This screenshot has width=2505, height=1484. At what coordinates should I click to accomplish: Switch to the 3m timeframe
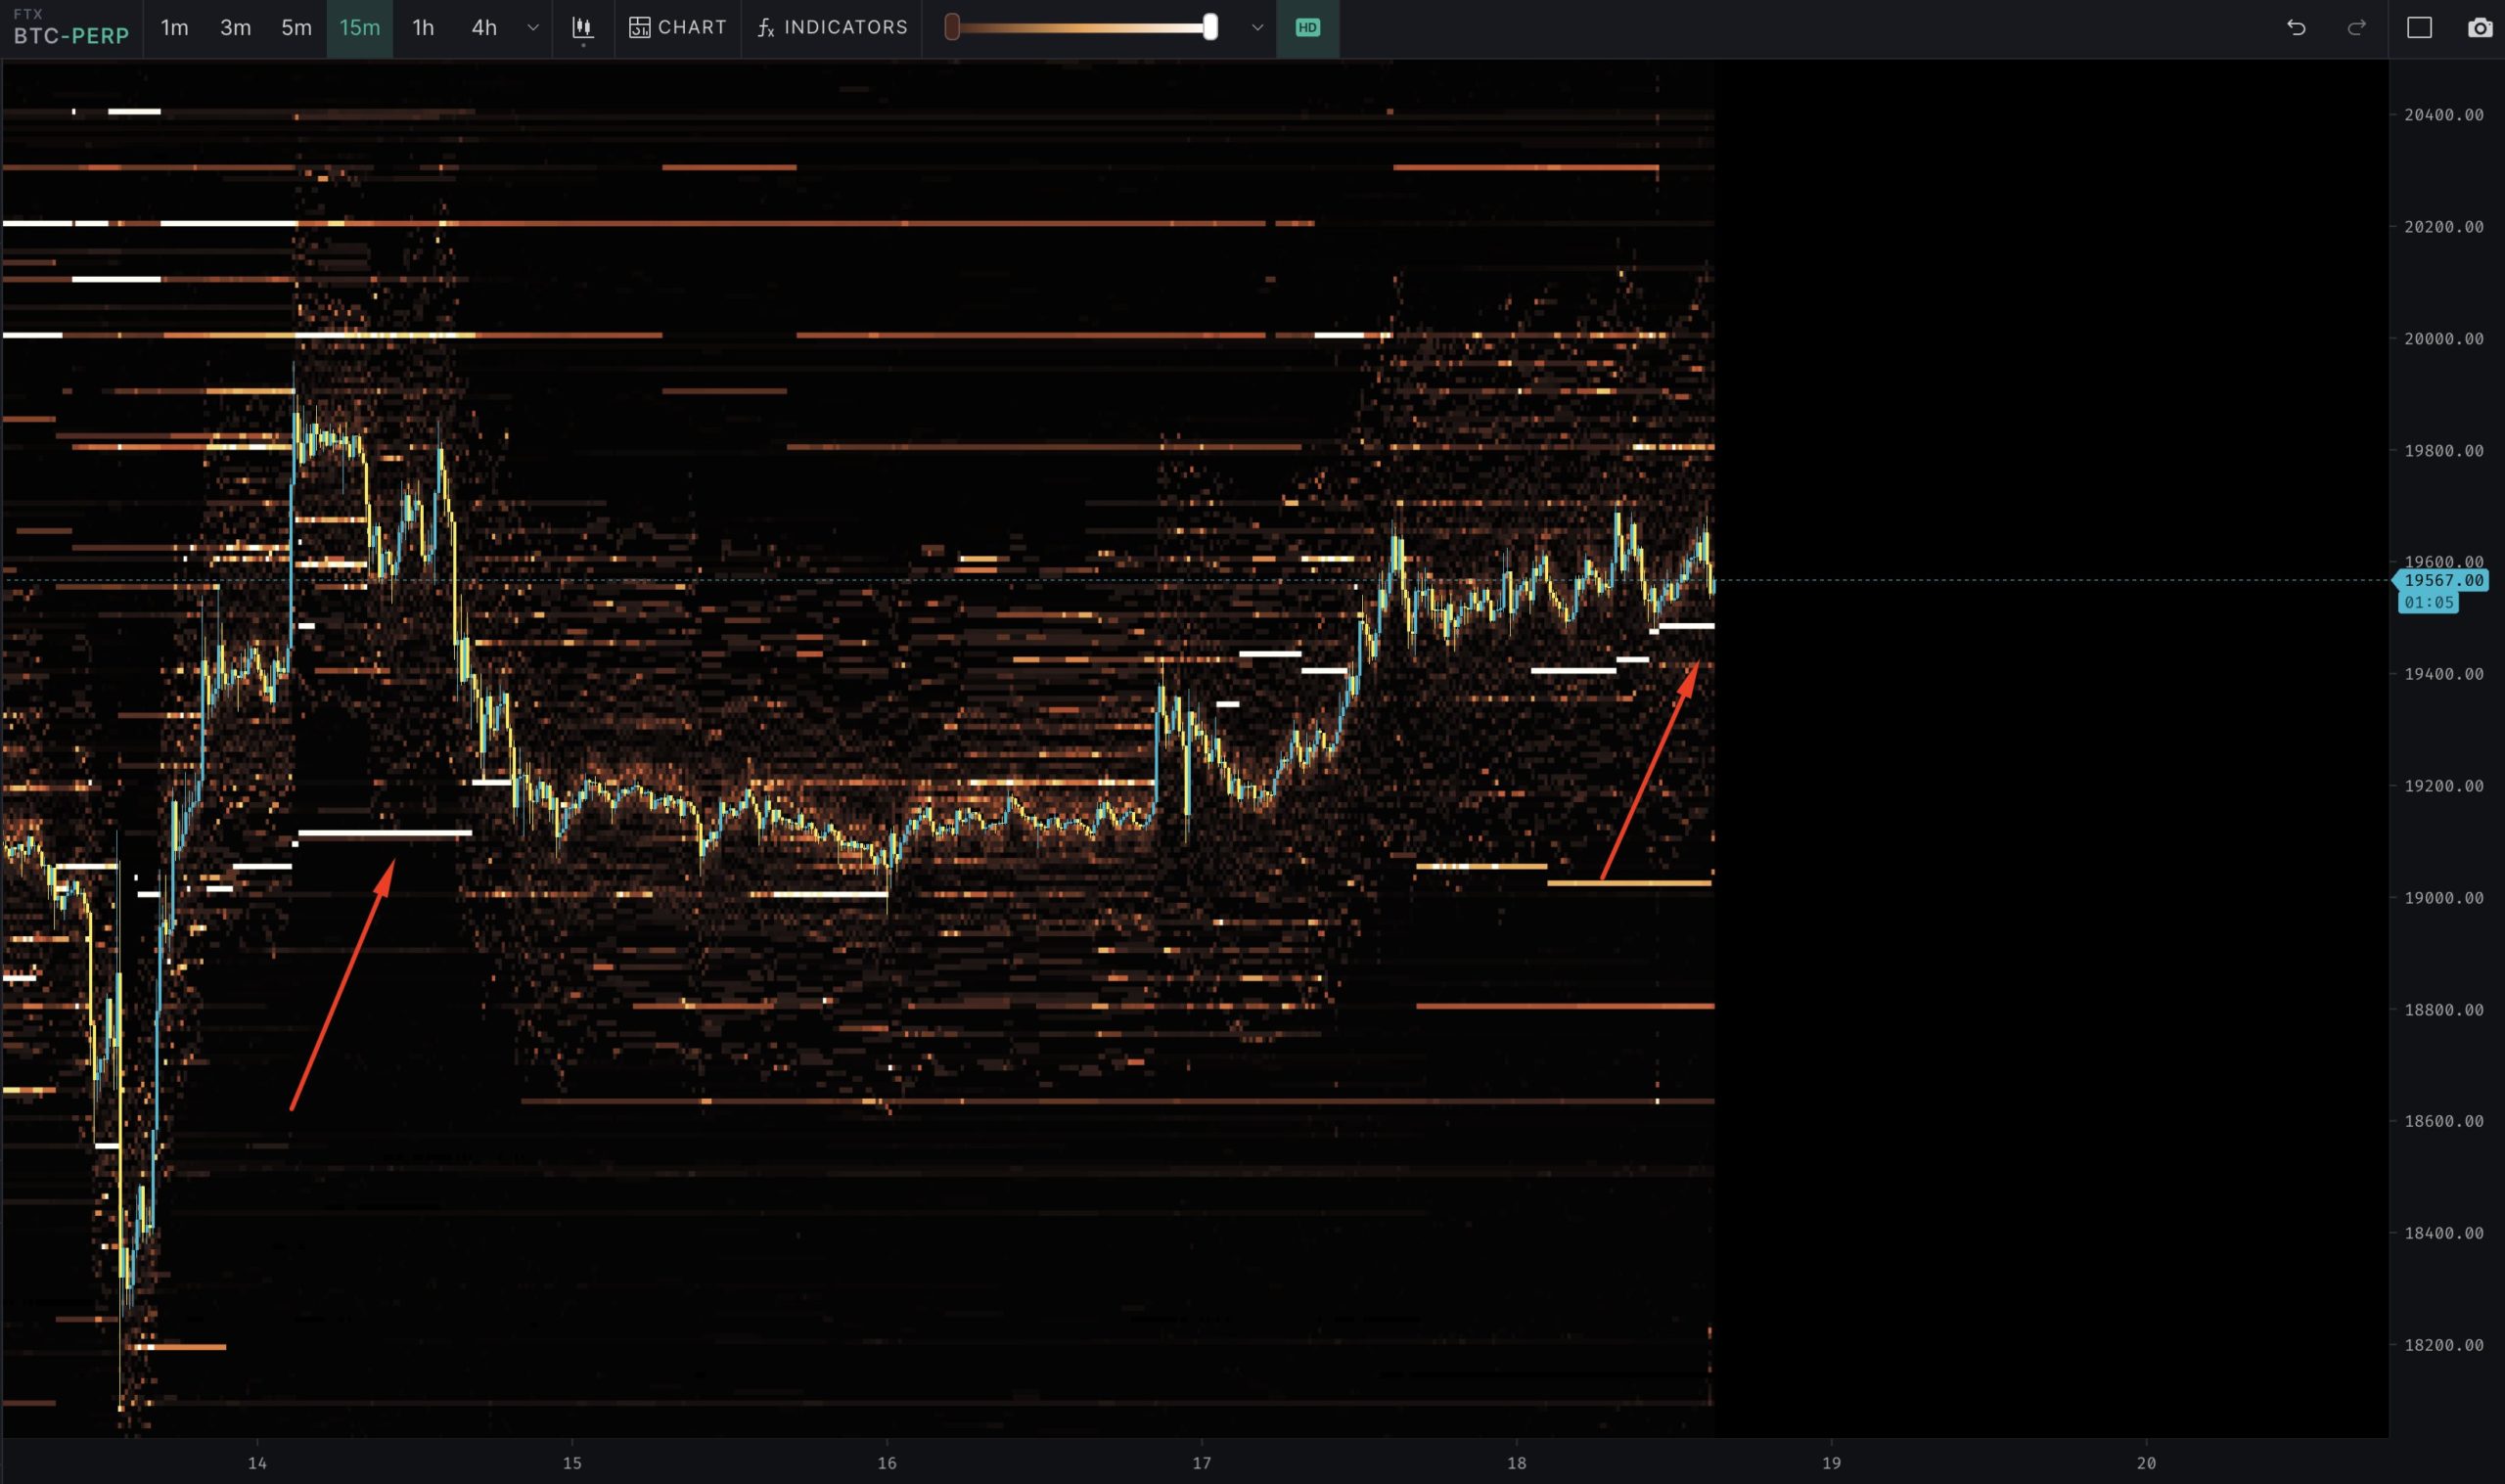tap(235, 28)
